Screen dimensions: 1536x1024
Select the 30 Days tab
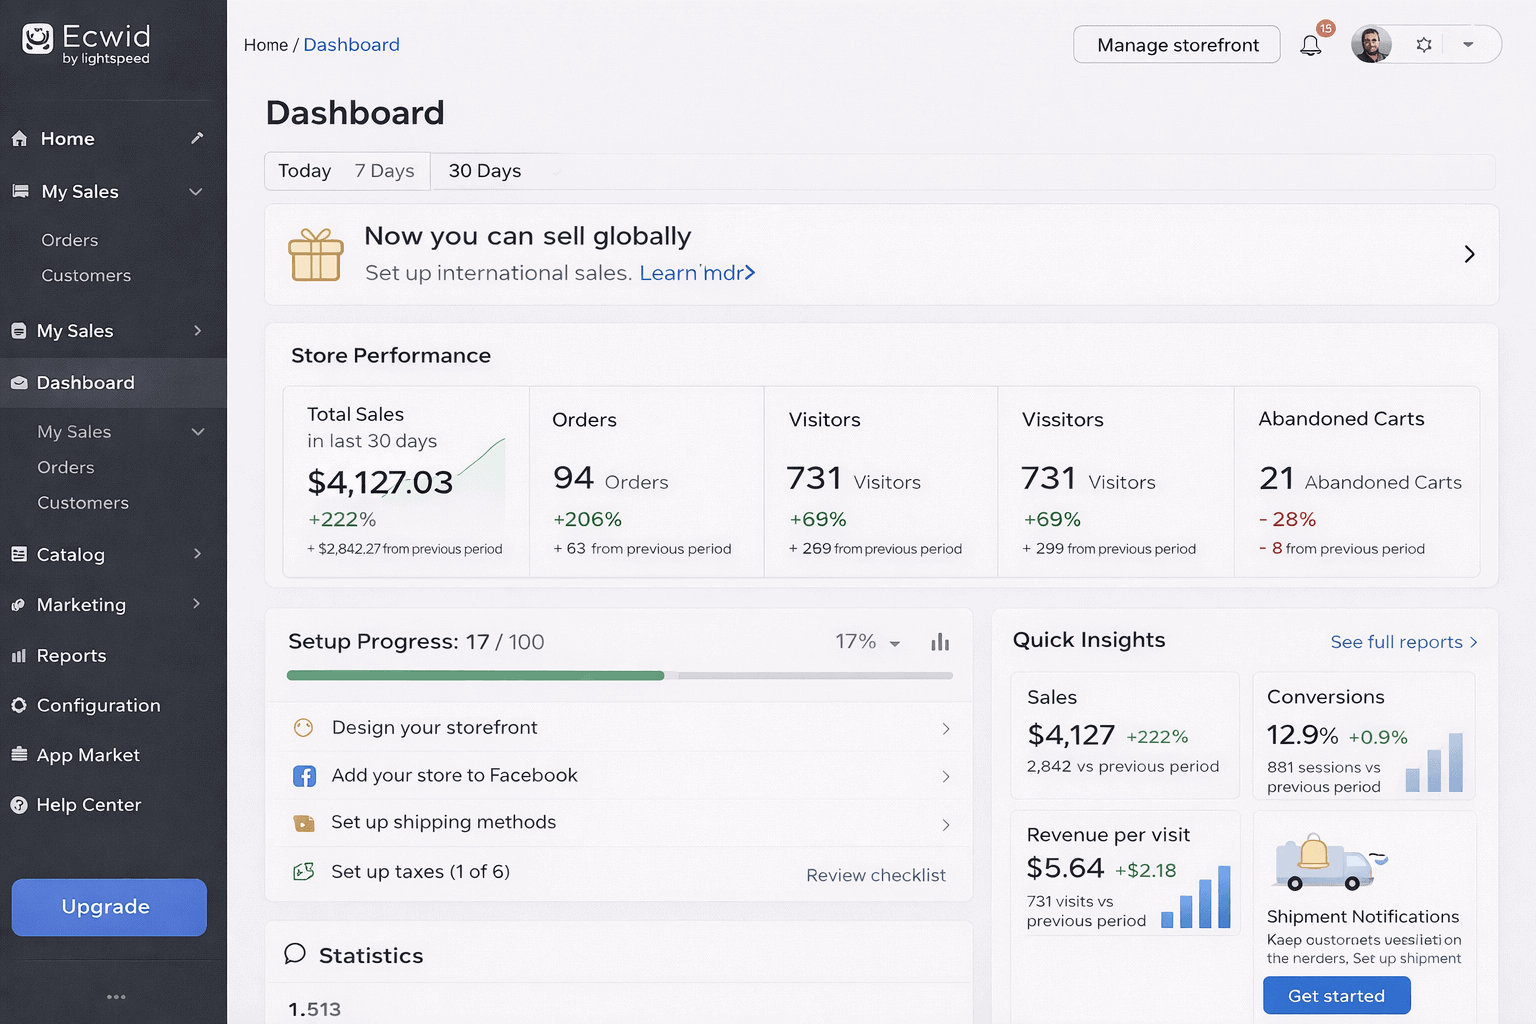tap(484, 171)
